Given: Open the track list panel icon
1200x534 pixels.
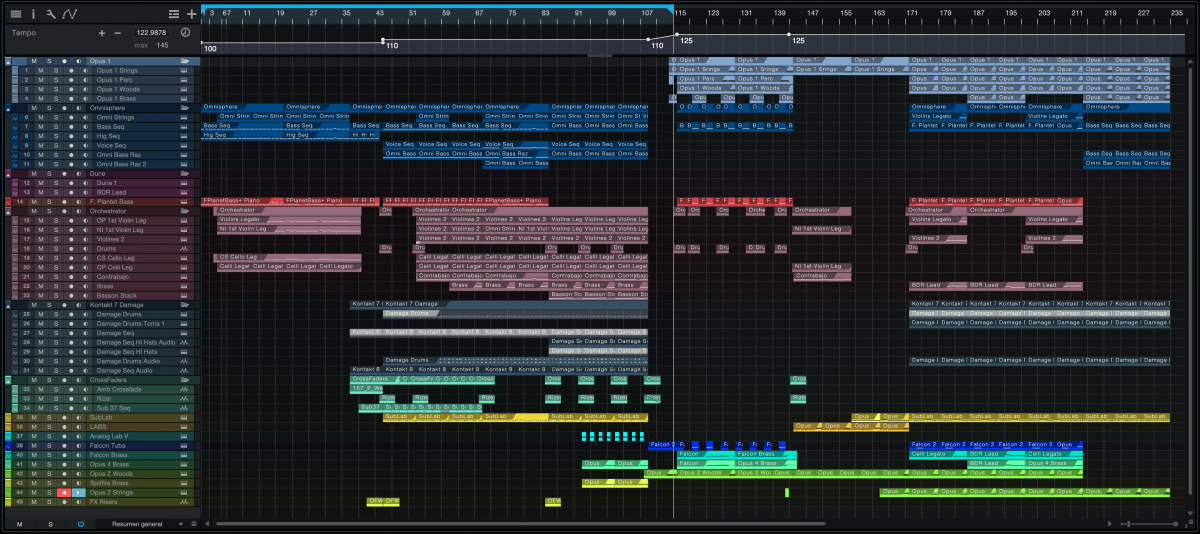Looking at the screenshot, I should [15, 14].
